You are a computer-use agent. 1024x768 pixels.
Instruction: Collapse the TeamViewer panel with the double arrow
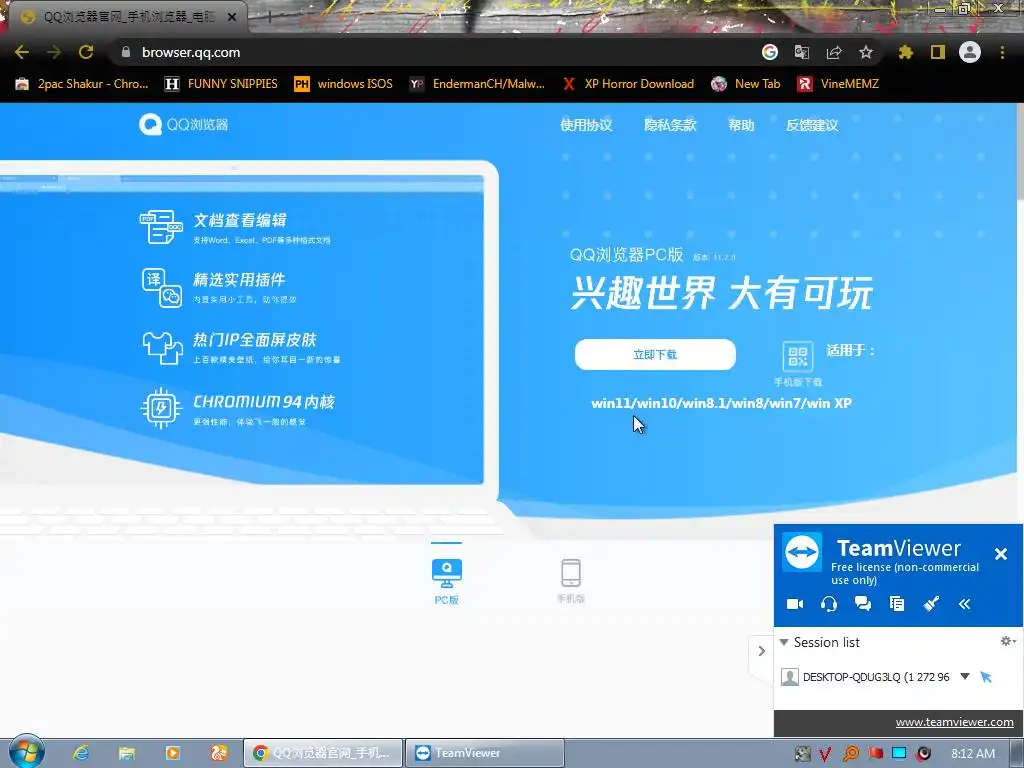pyautogui.click(x=965, y=604)
